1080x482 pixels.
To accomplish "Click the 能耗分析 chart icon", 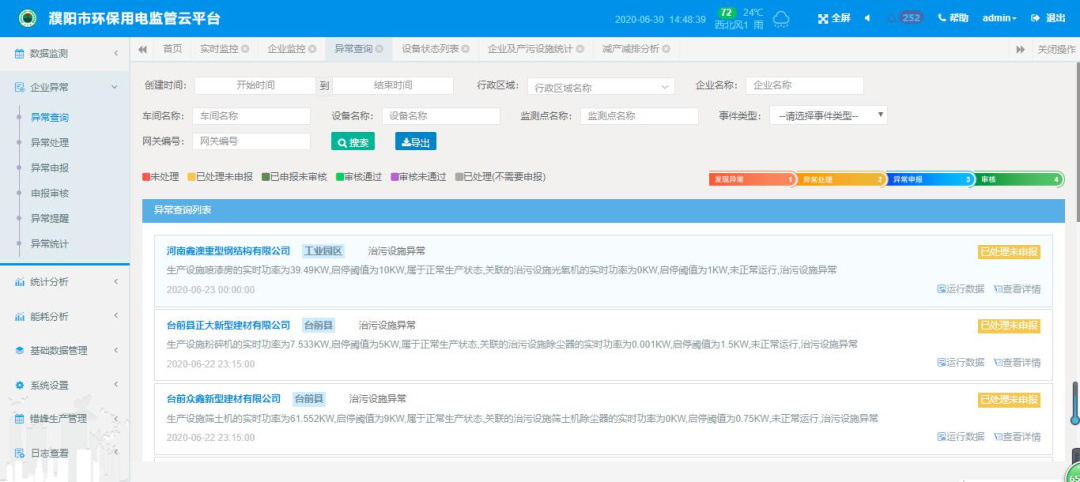I will [20, 317].
